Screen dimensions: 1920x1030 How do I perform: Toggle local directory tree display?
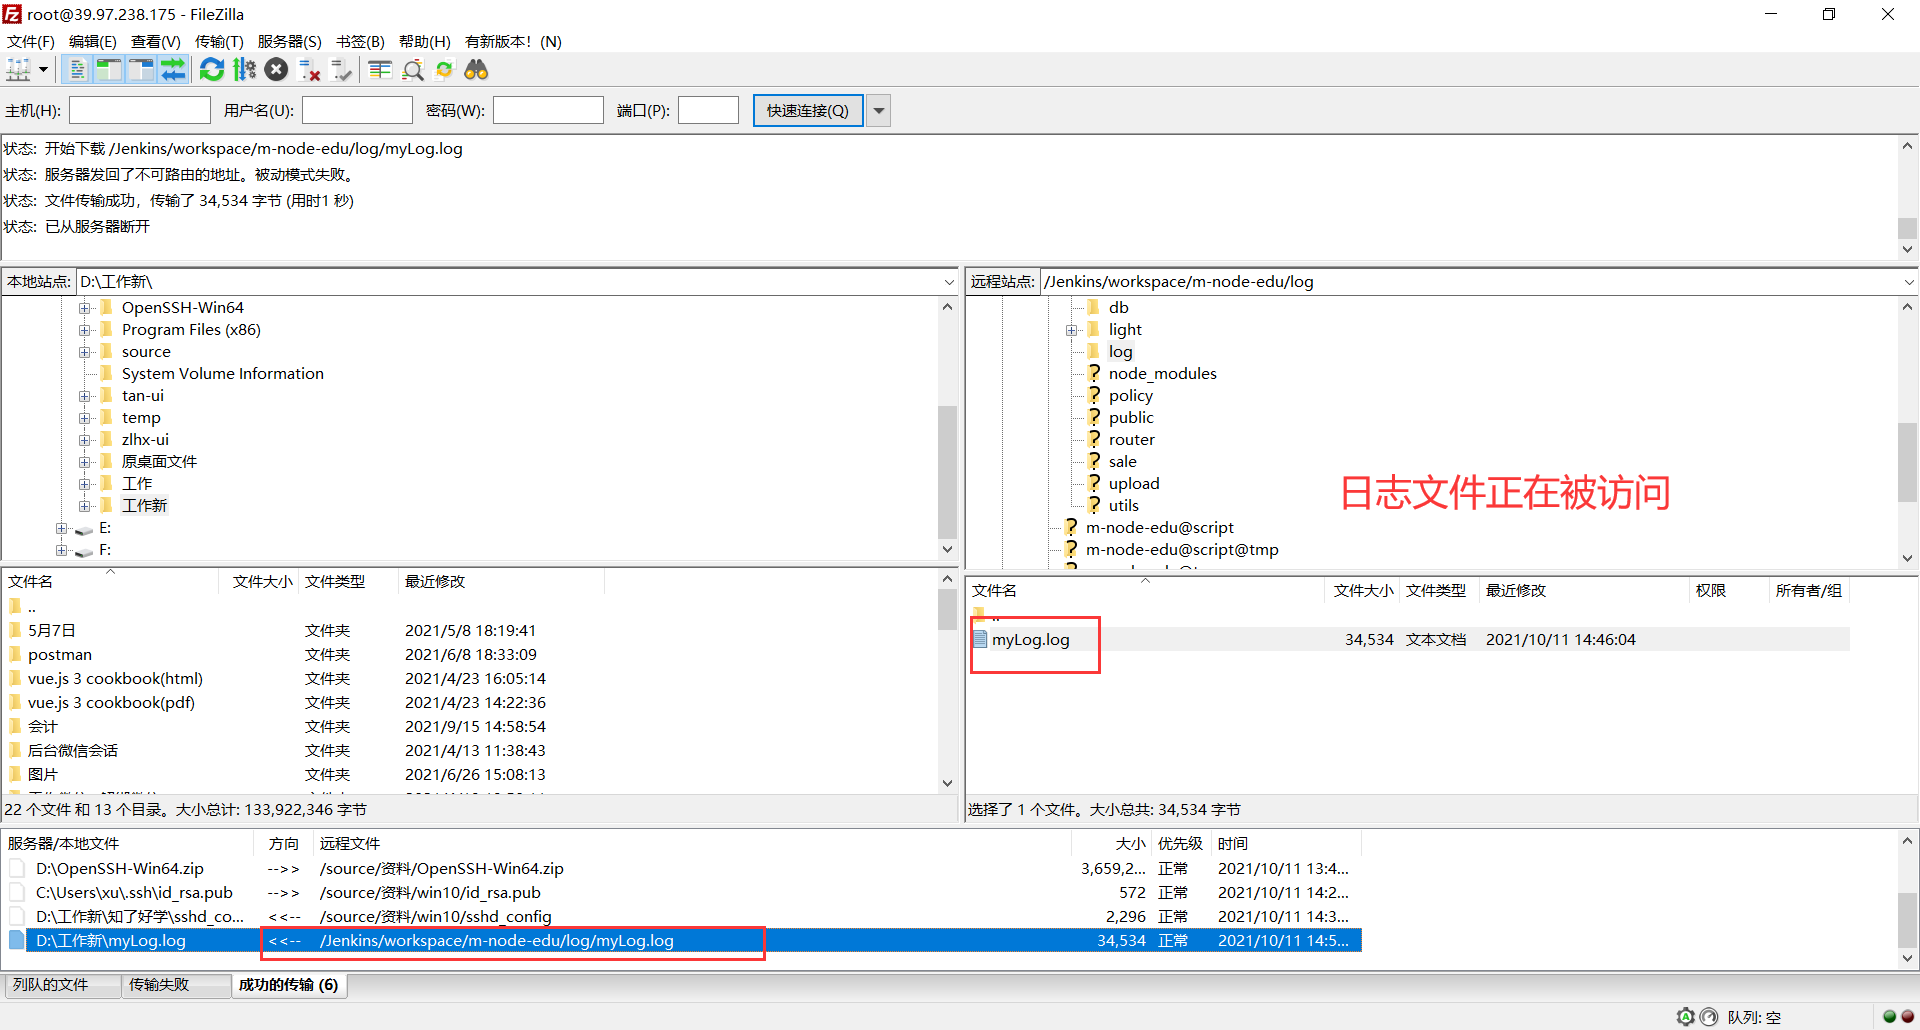pos(108,70)
